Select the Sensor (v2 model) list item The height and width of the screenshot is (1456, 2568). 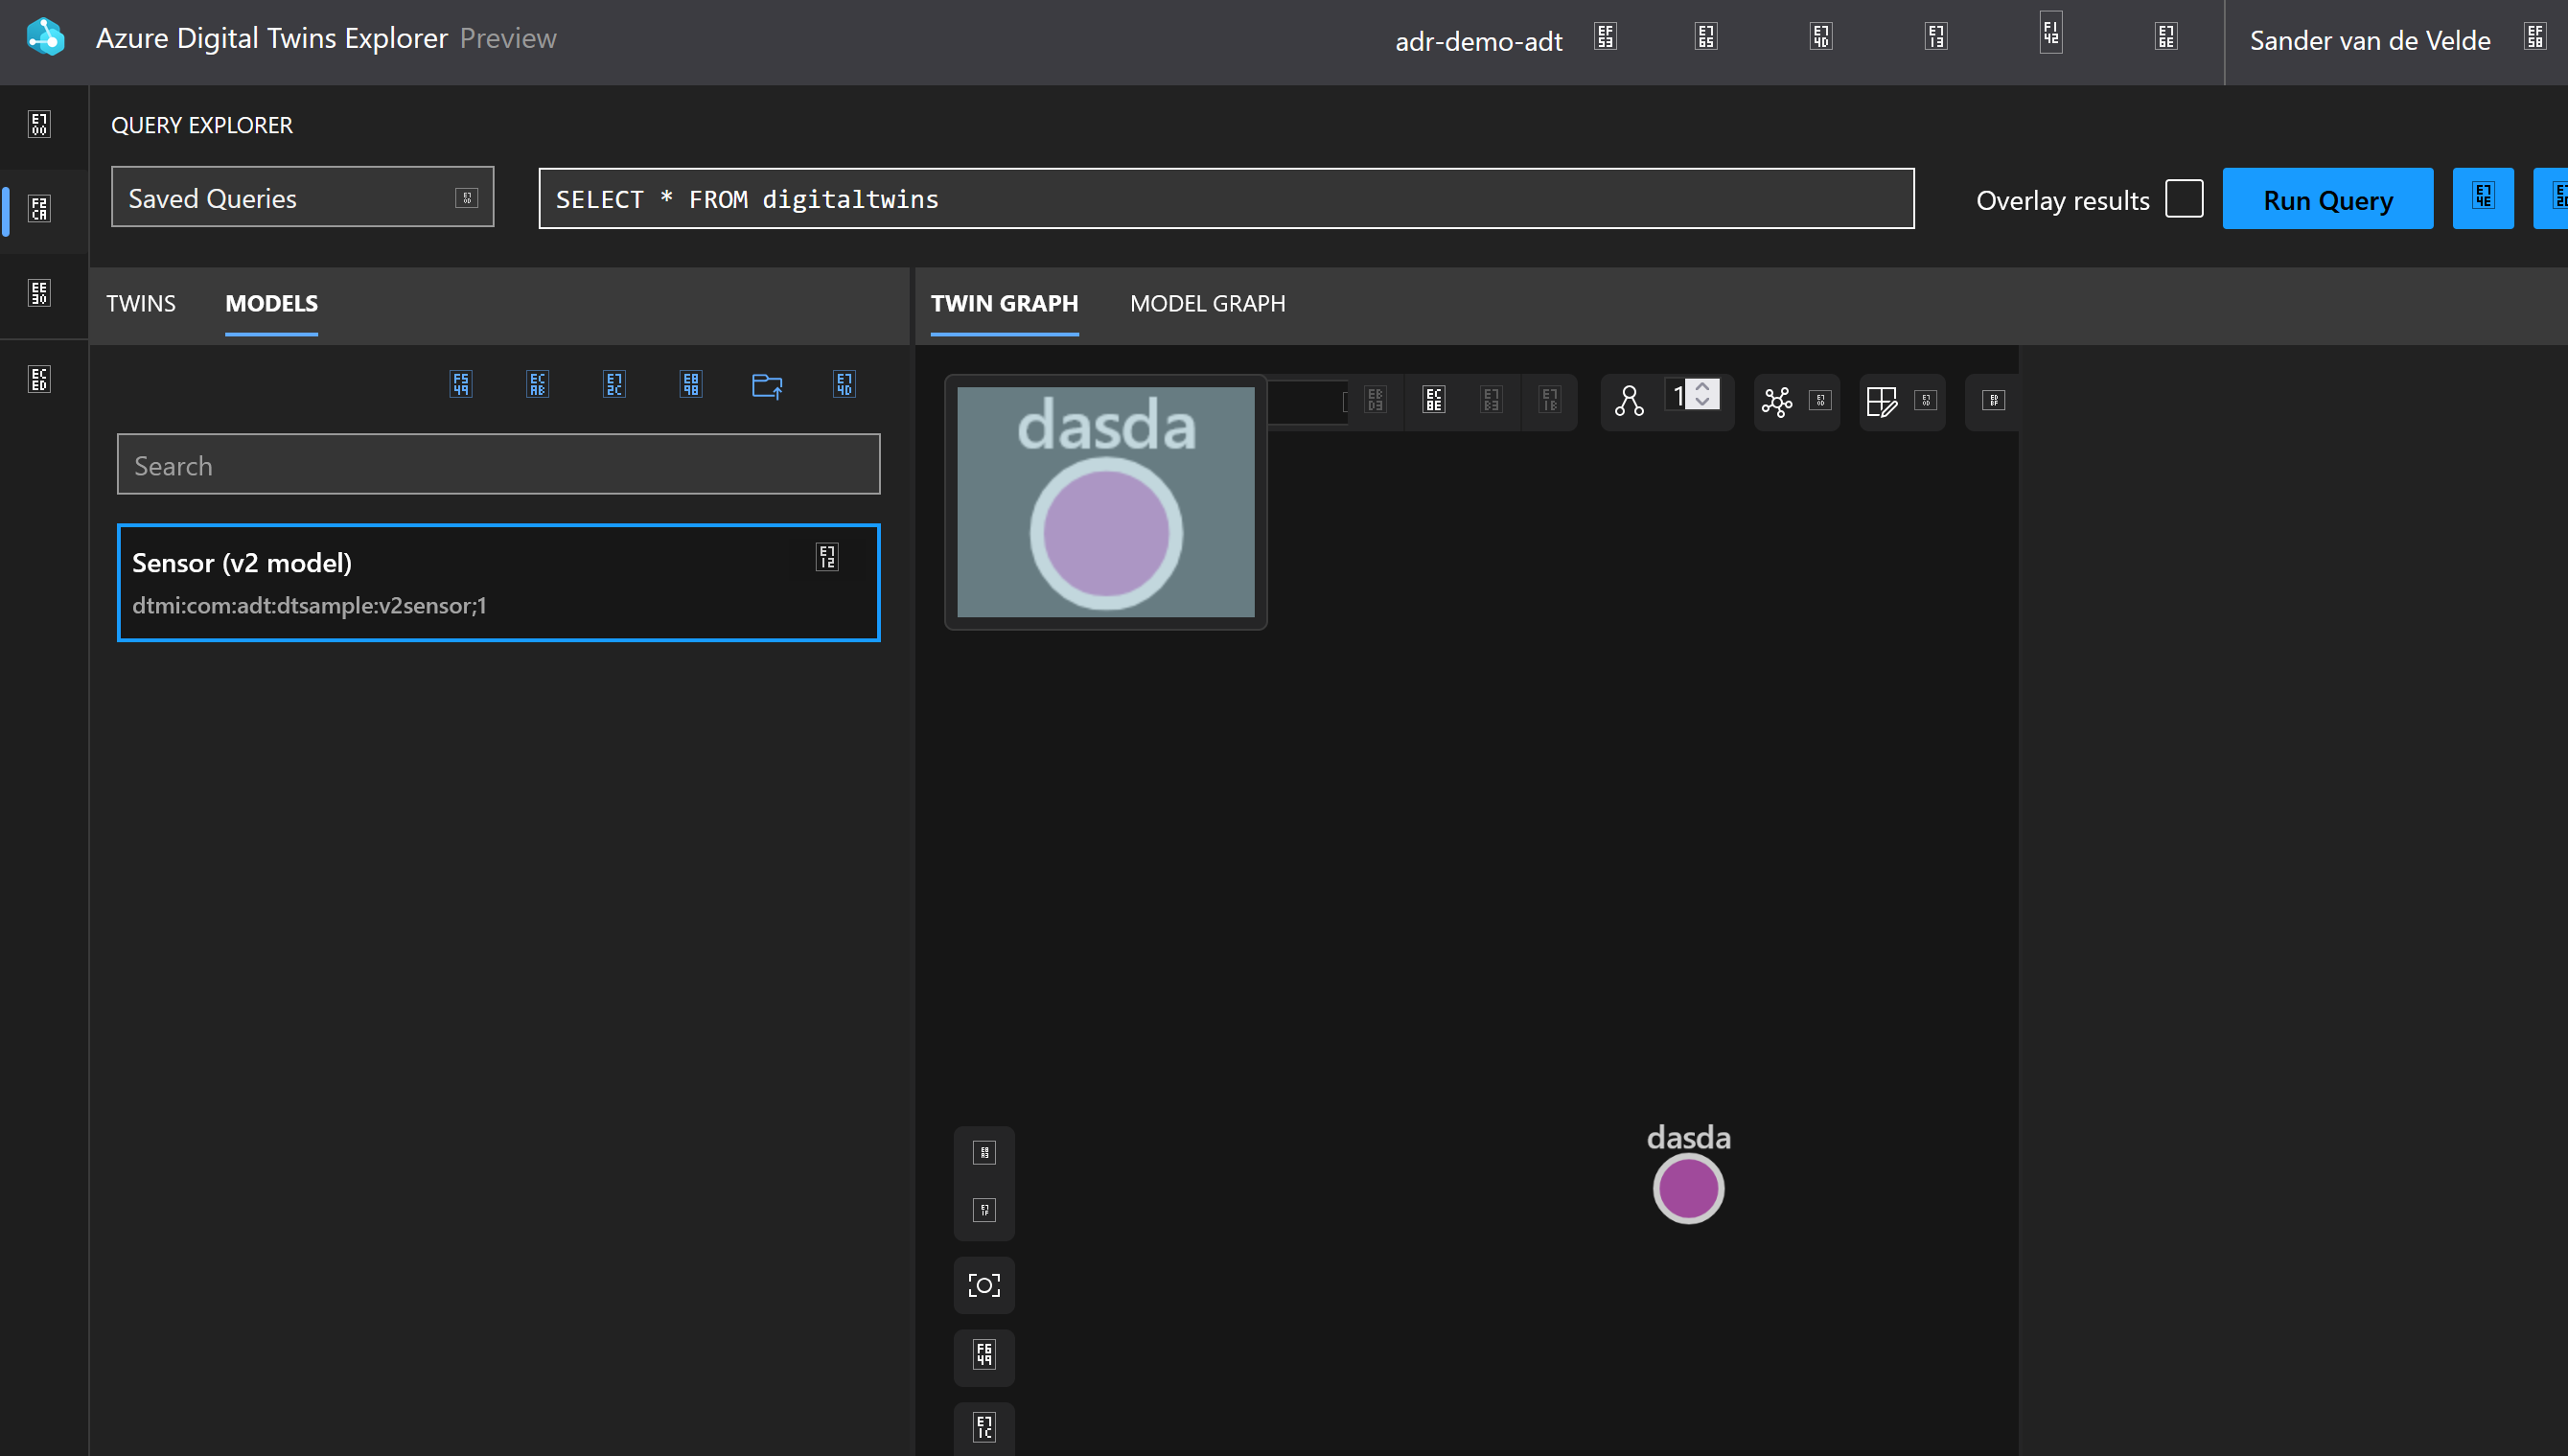click(x=498, y=582)
